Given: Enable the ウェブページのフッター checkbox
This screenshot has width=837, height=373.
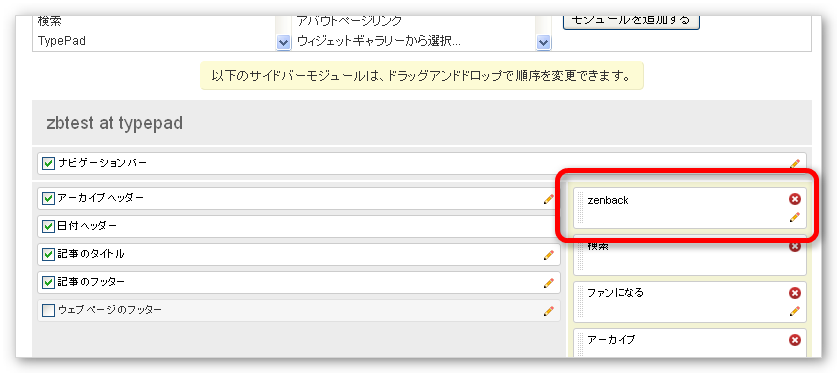Looking at the screenshot, I should pos(49,310).
